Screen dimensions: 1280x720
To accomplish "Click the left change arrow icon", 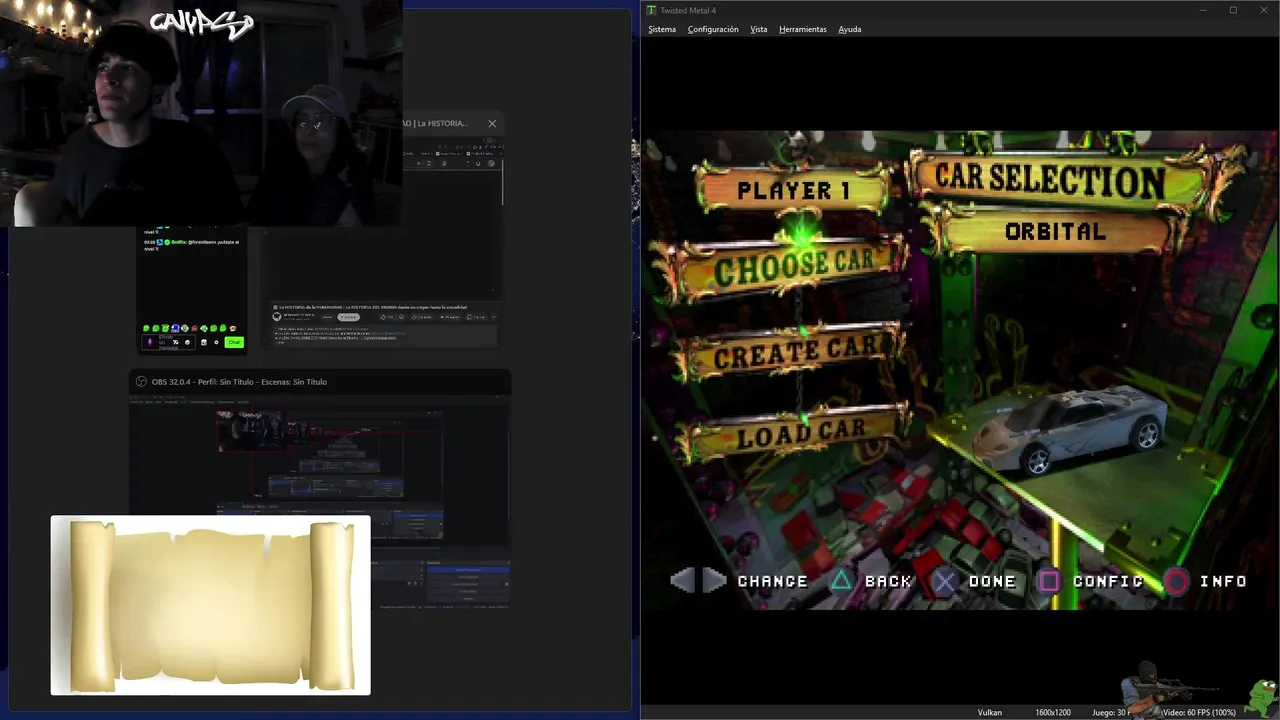I will (682, 580).
